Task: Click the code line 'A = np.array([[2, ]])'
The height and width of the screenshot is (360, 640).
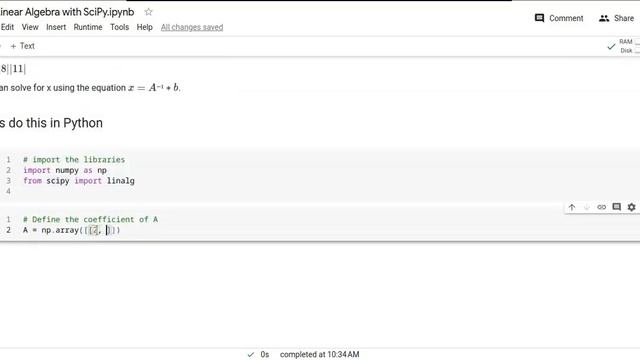Action: [x=71, y=230]
